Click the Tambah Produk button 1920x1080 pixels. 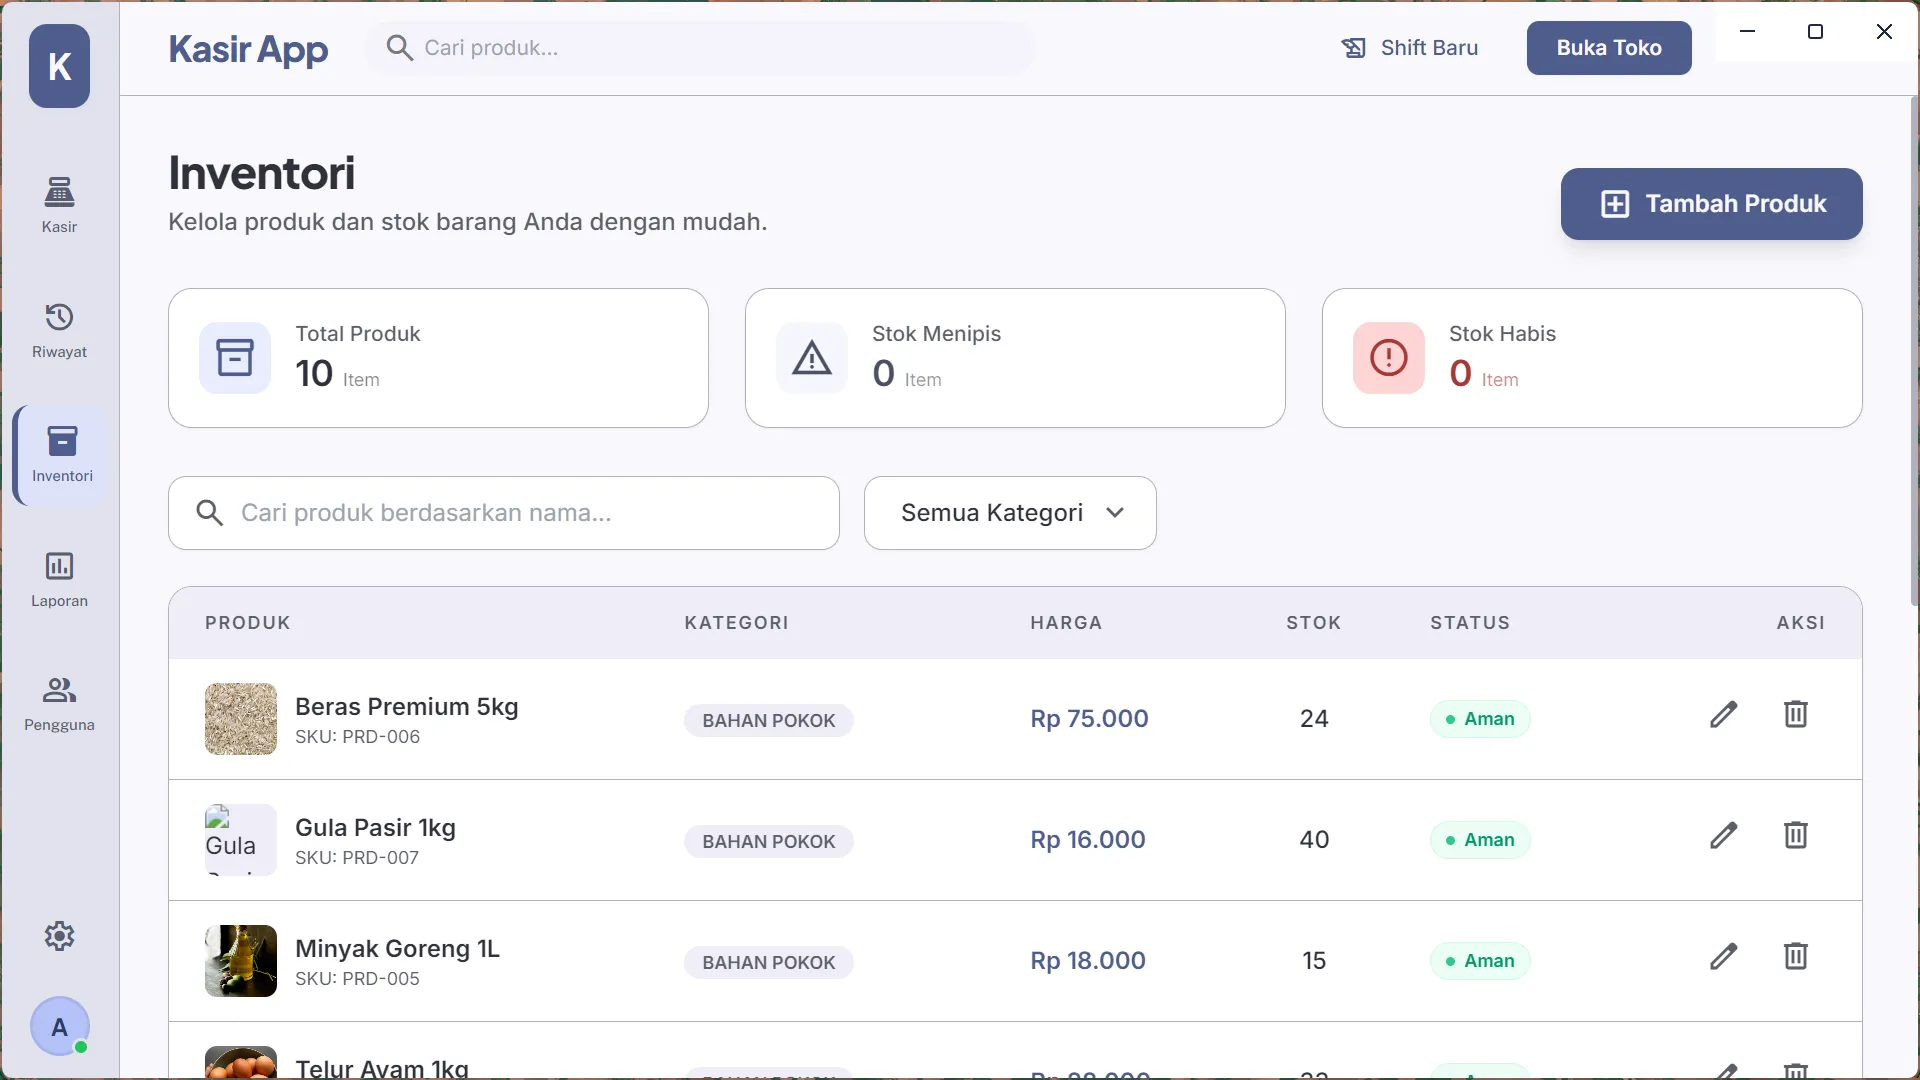(1711, 204)
